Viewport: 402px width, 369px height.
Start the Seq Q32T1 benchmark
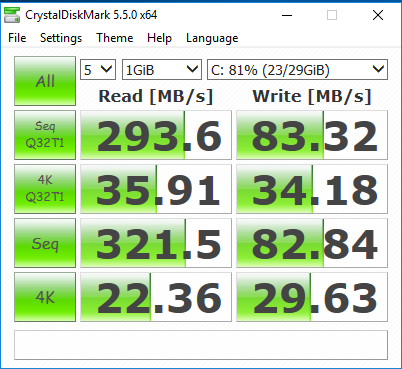[45, 135]
